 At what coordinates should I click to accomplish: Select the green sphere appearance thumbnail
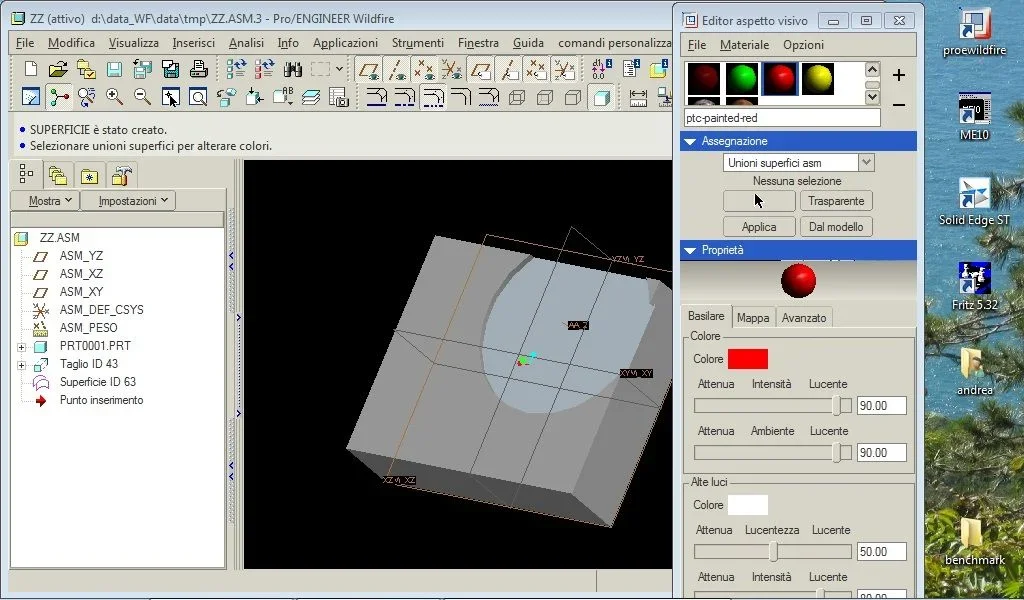click(742, 79)
